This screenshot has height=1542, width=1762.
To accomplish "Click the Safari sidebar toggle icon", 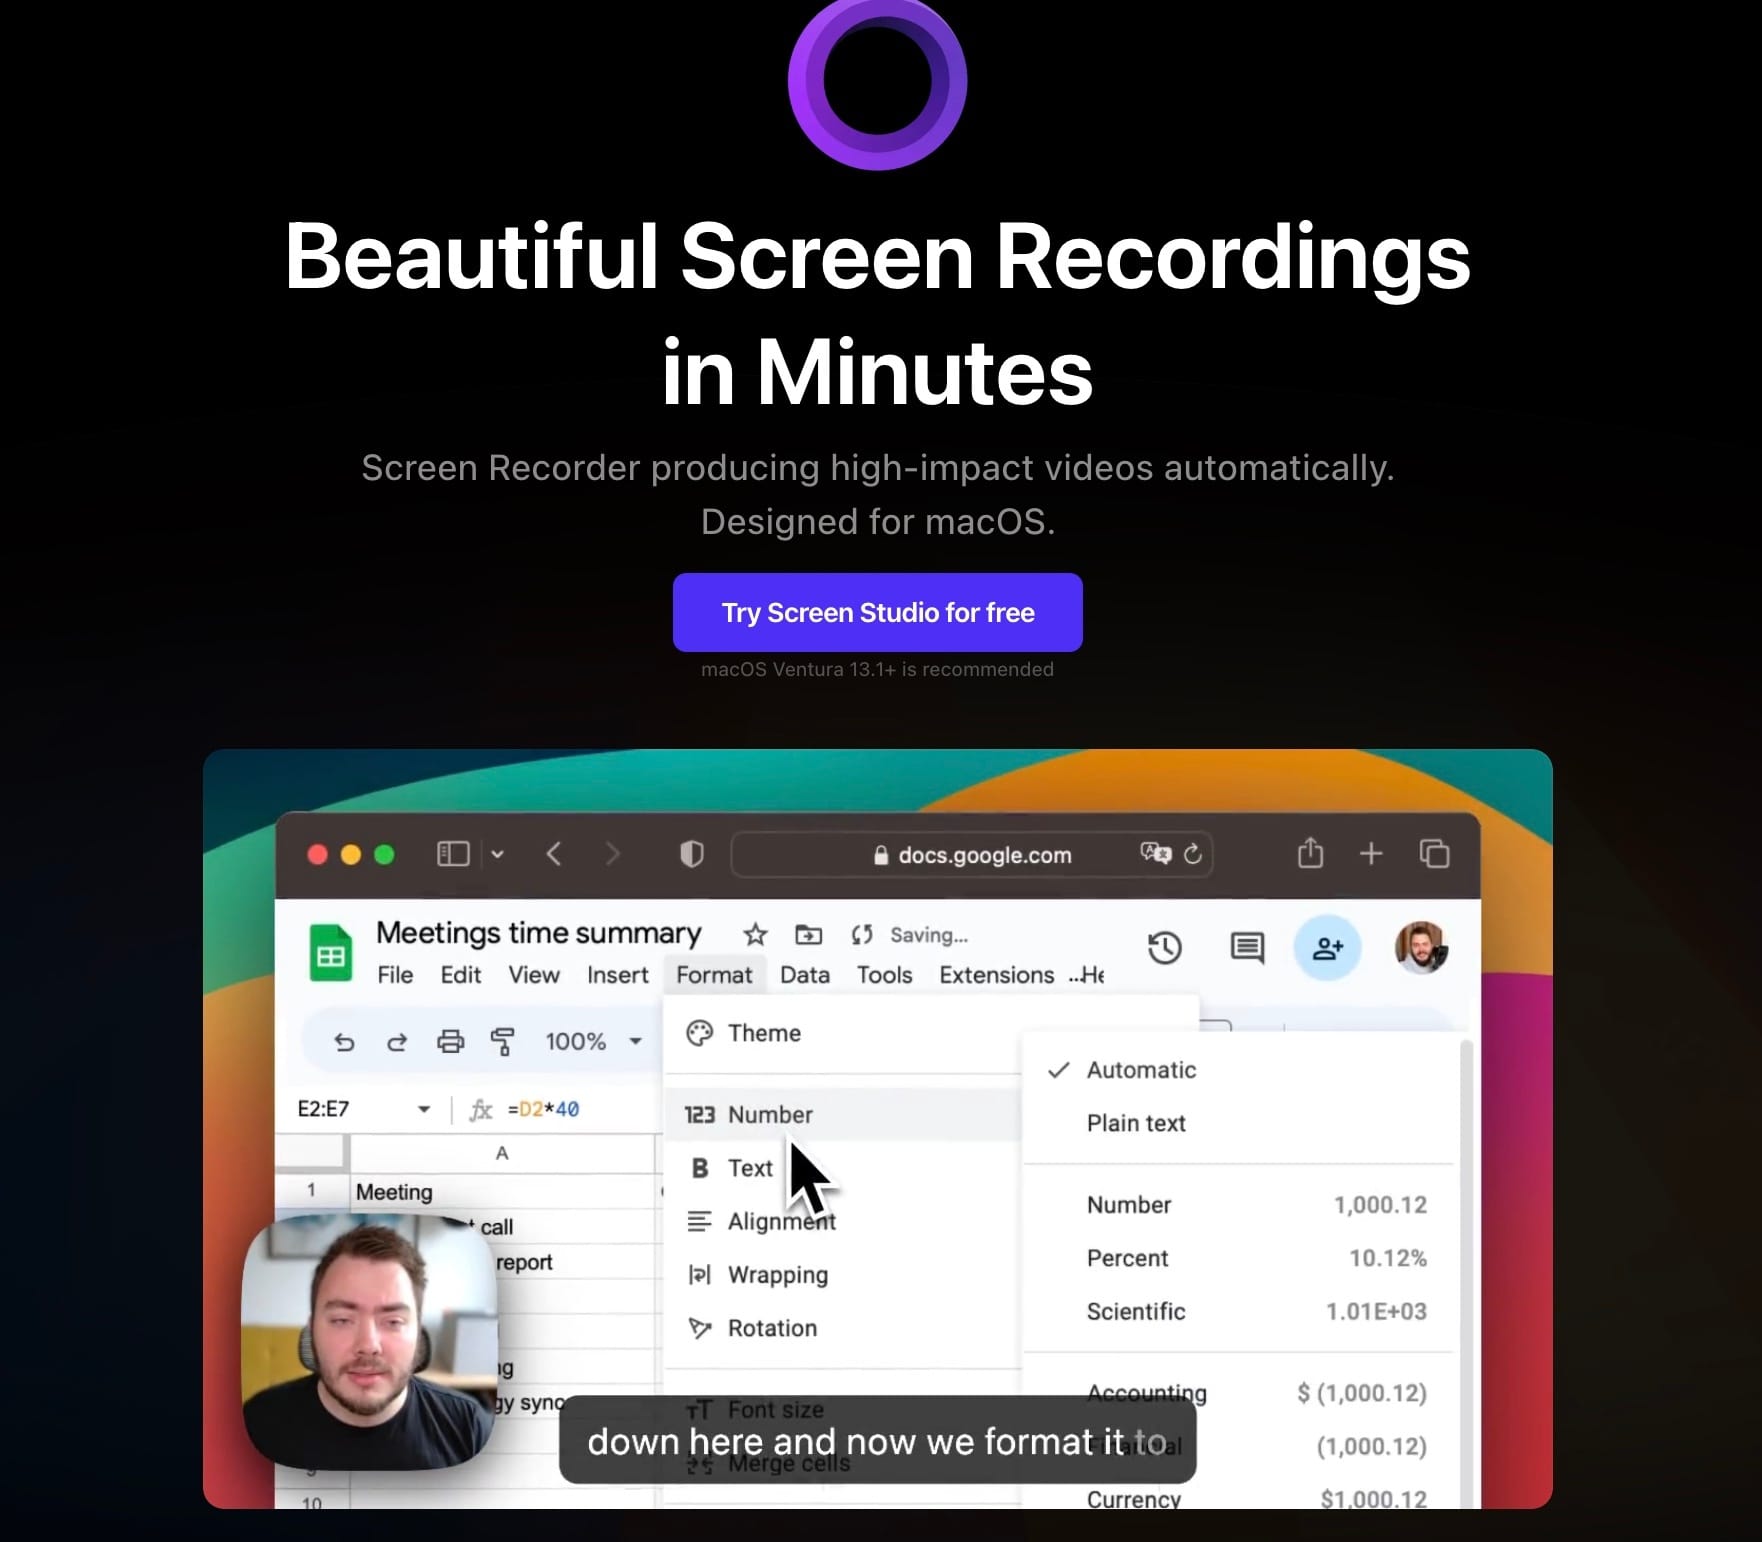I will click(453, 853).
